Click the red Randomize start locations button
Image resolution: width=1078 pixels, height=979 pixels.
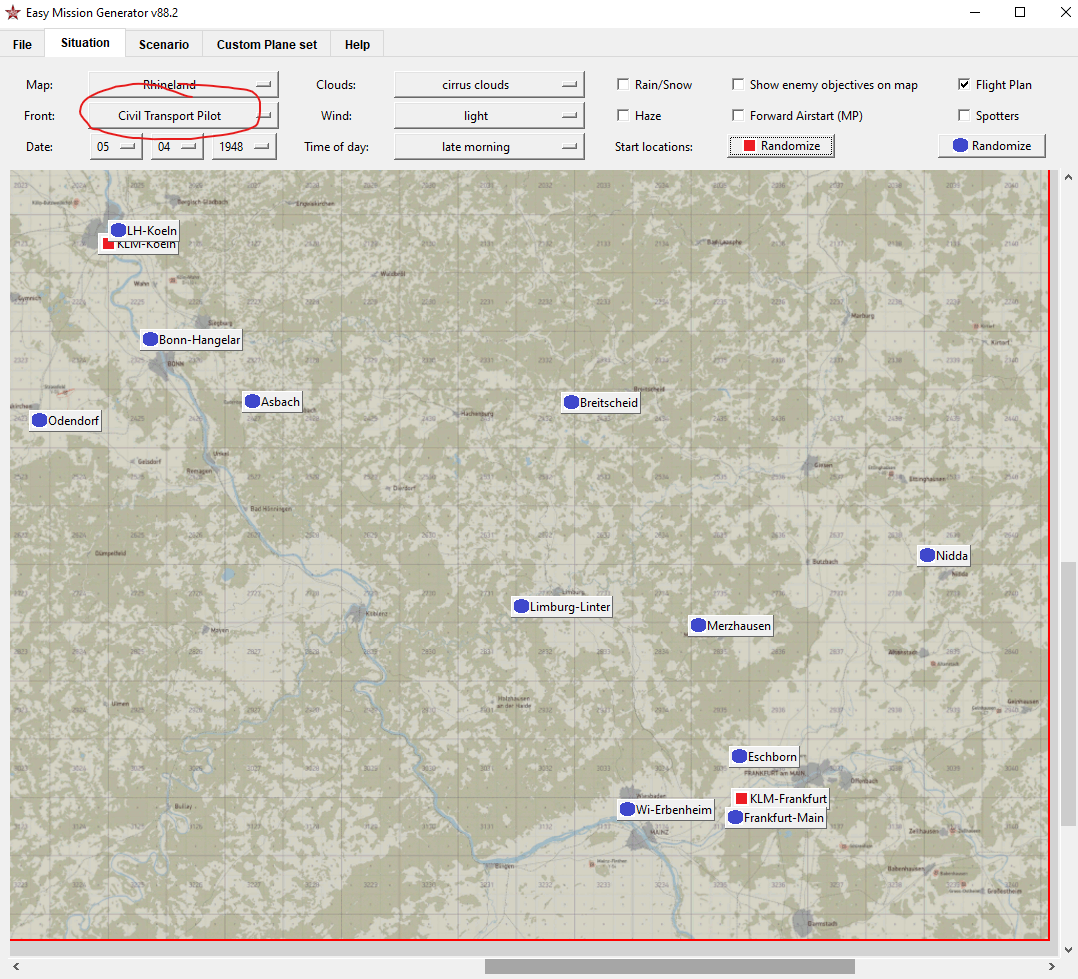point(781,146)
